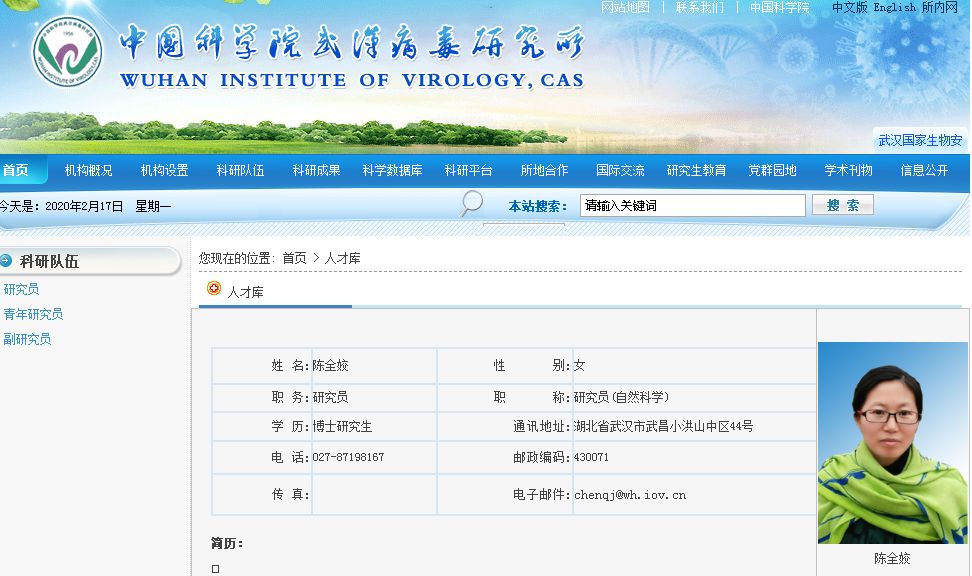The image size is (972, 576).
Task: Click the 搜索 search button
Action: pos(843,205)
